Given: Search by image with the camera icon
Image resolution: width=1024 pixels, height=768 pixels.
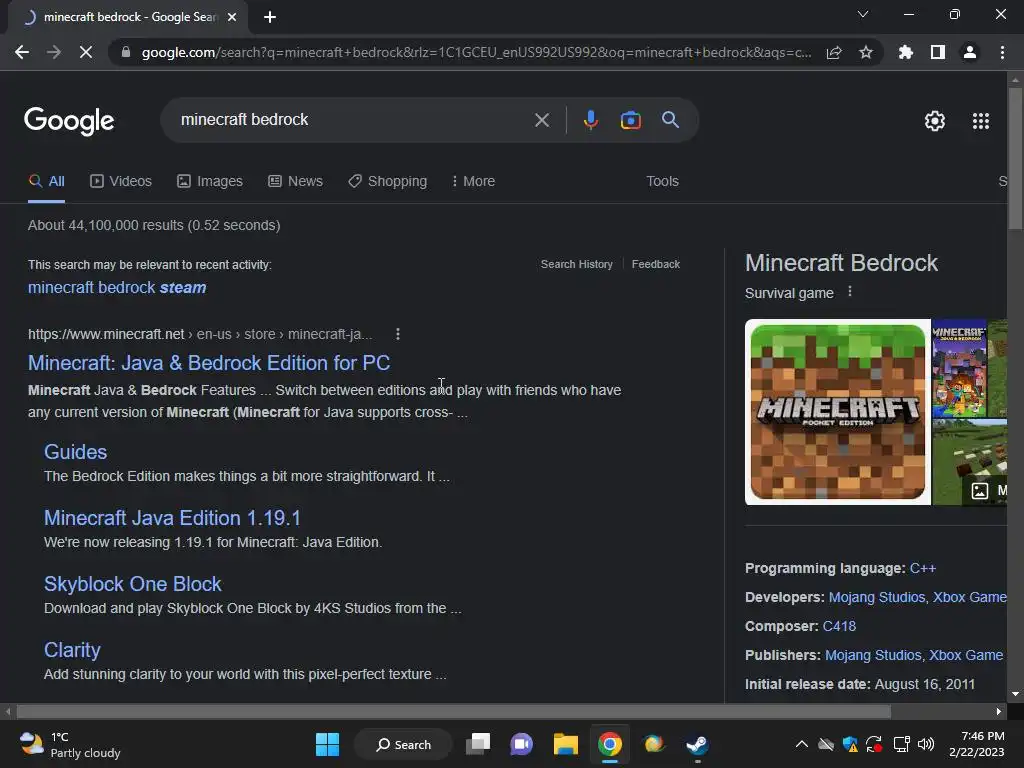Looking at the screenshot, I should point(630,120).
